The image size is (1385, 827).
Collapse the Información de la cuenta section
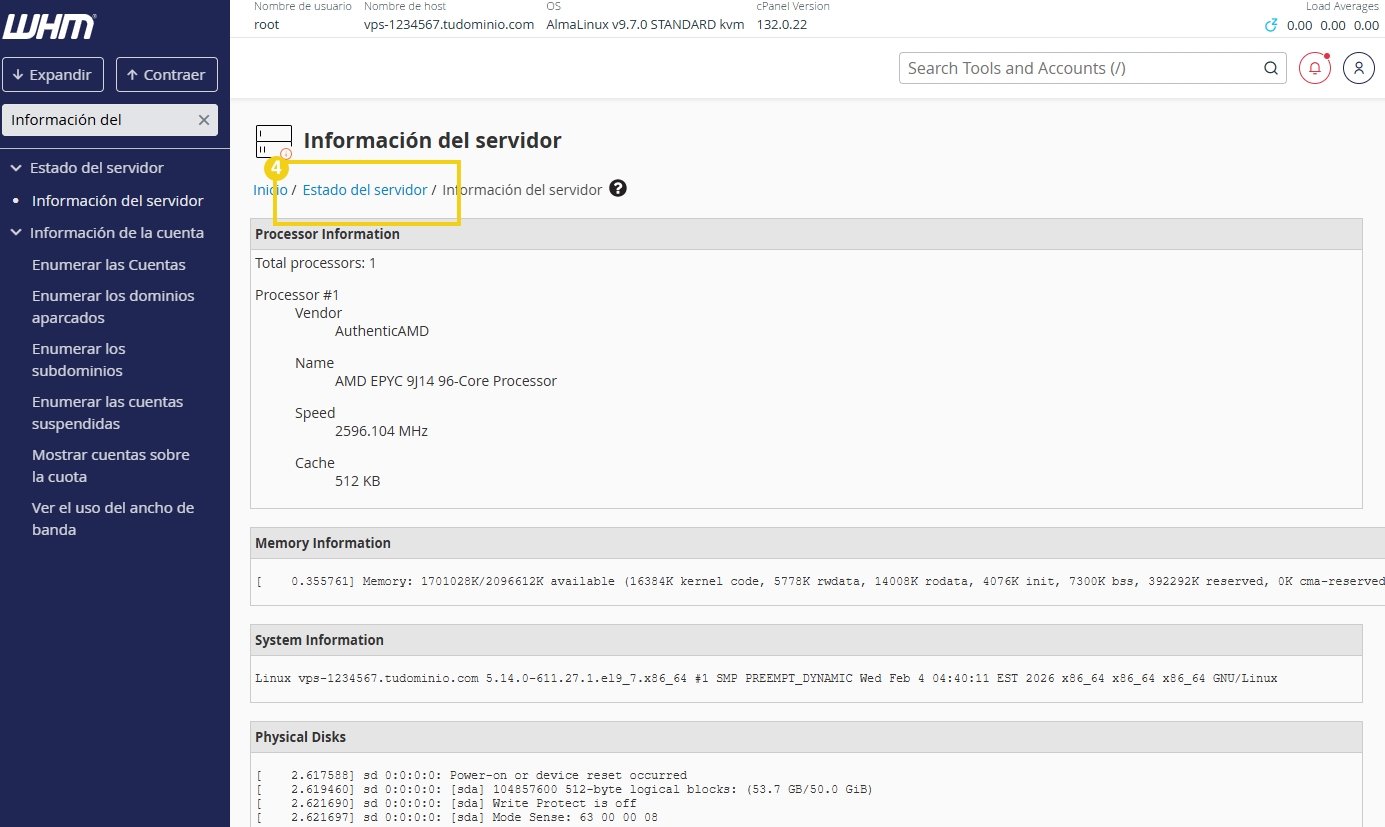(16, 233)
